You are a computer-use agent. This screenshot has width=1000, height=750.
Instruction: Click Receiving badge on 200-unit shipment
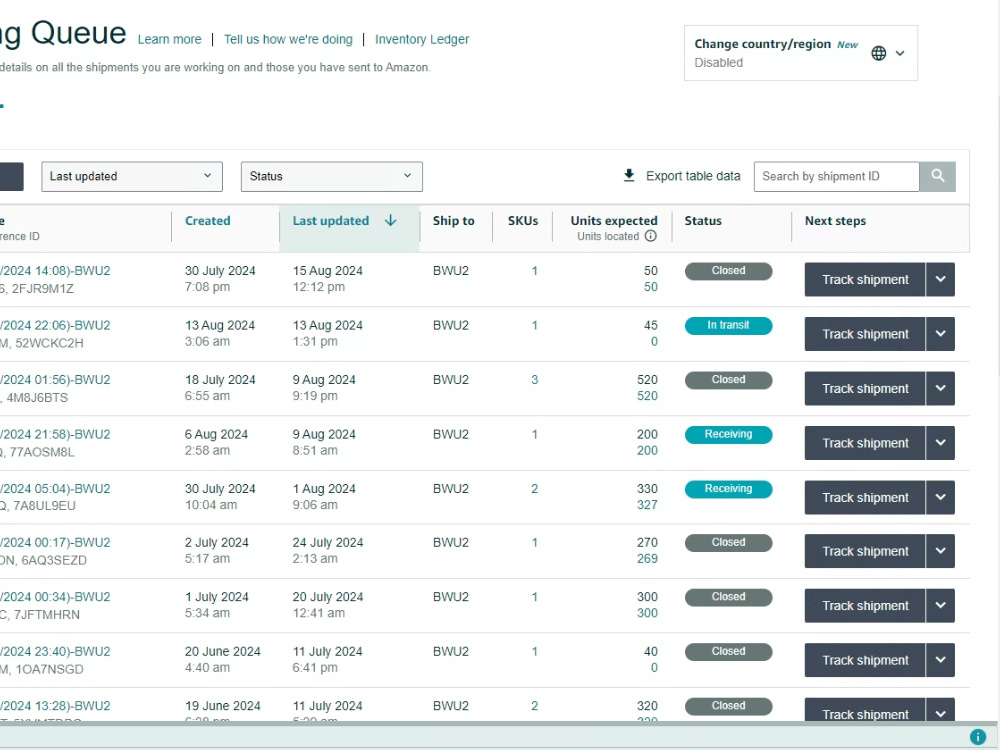(728, 434)
